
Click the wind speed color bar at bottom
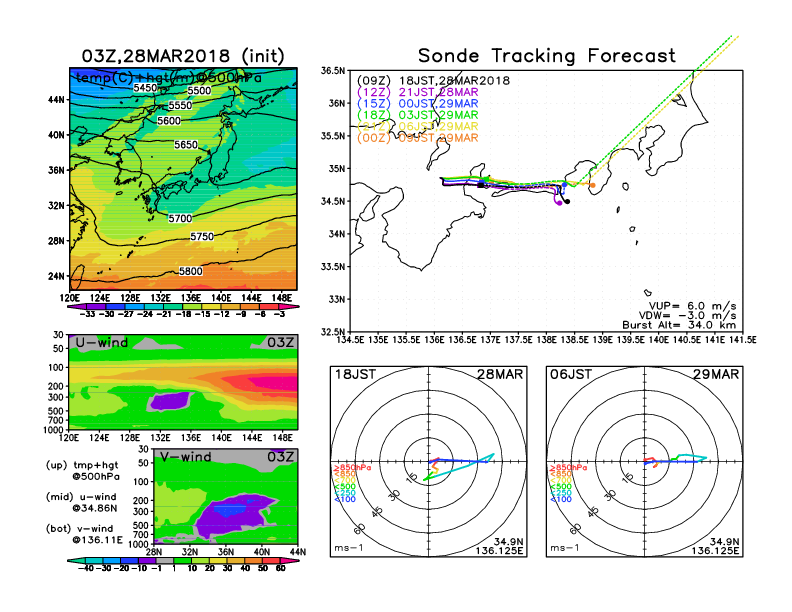tap(182, 560)
